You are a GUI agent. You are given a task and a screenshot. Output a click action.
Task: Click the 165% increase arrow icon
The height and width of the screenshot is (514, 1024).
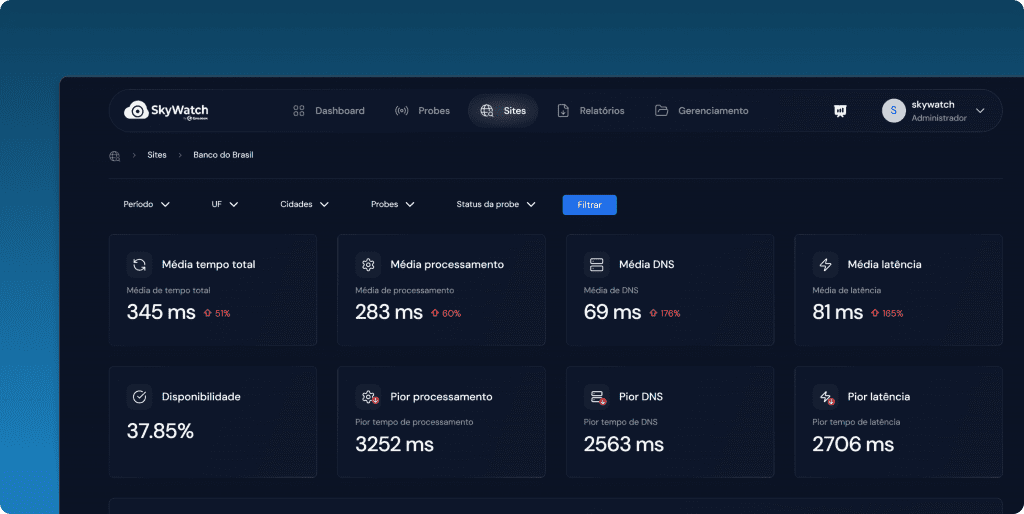[875, 313]
